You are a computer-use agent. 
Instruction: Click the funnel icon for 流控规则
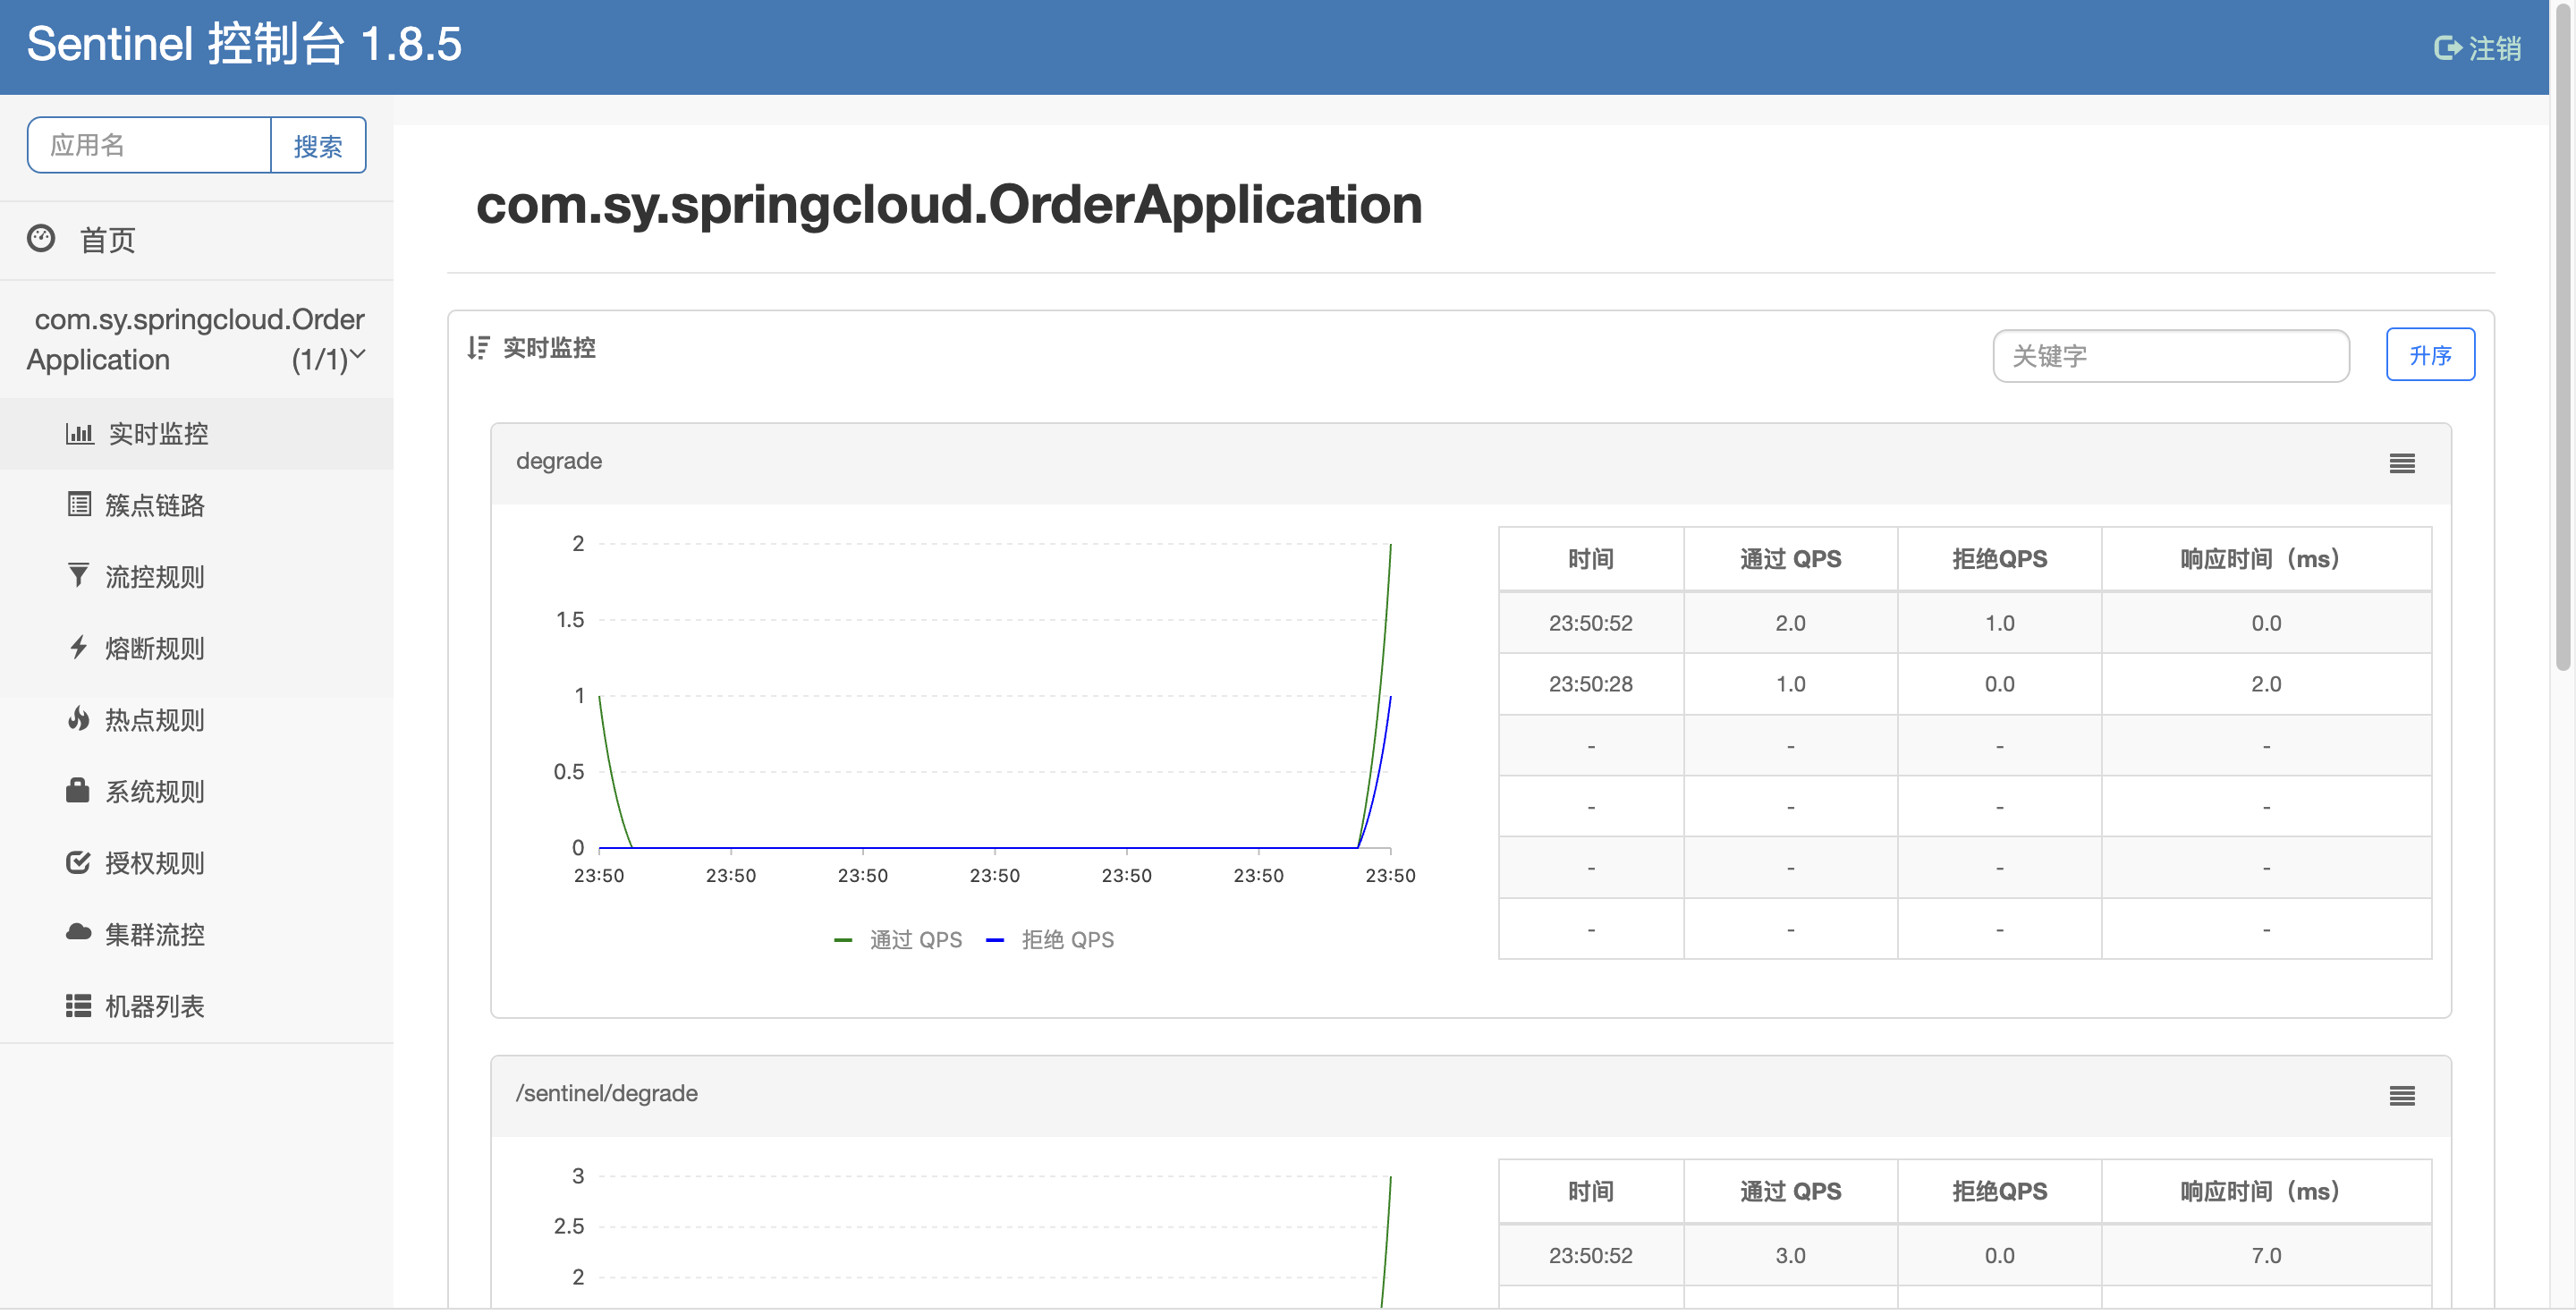tap(78, 575)
